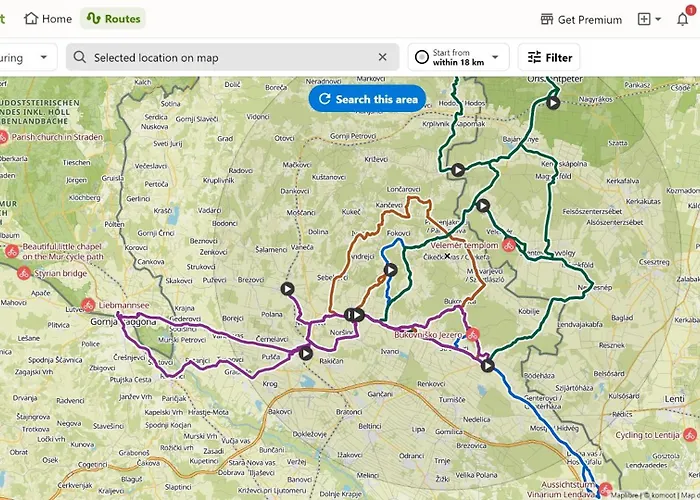700x500 pixels.
Task: Select the Bukovniško Jezero highlight marker
Action: click(x=473, y=335)
